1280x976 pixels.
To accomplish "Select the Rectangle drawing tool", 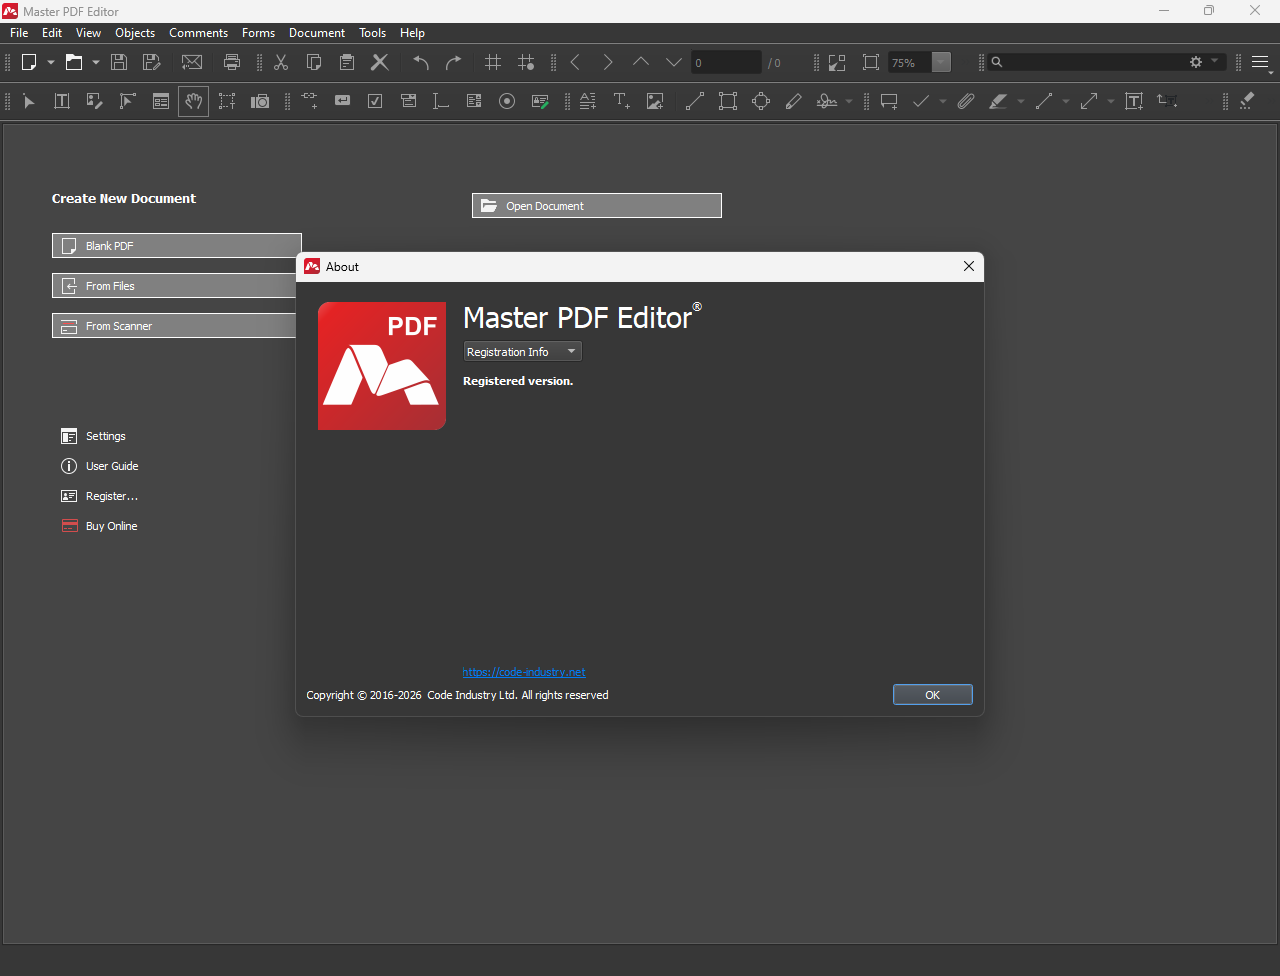I will point(728,101).
